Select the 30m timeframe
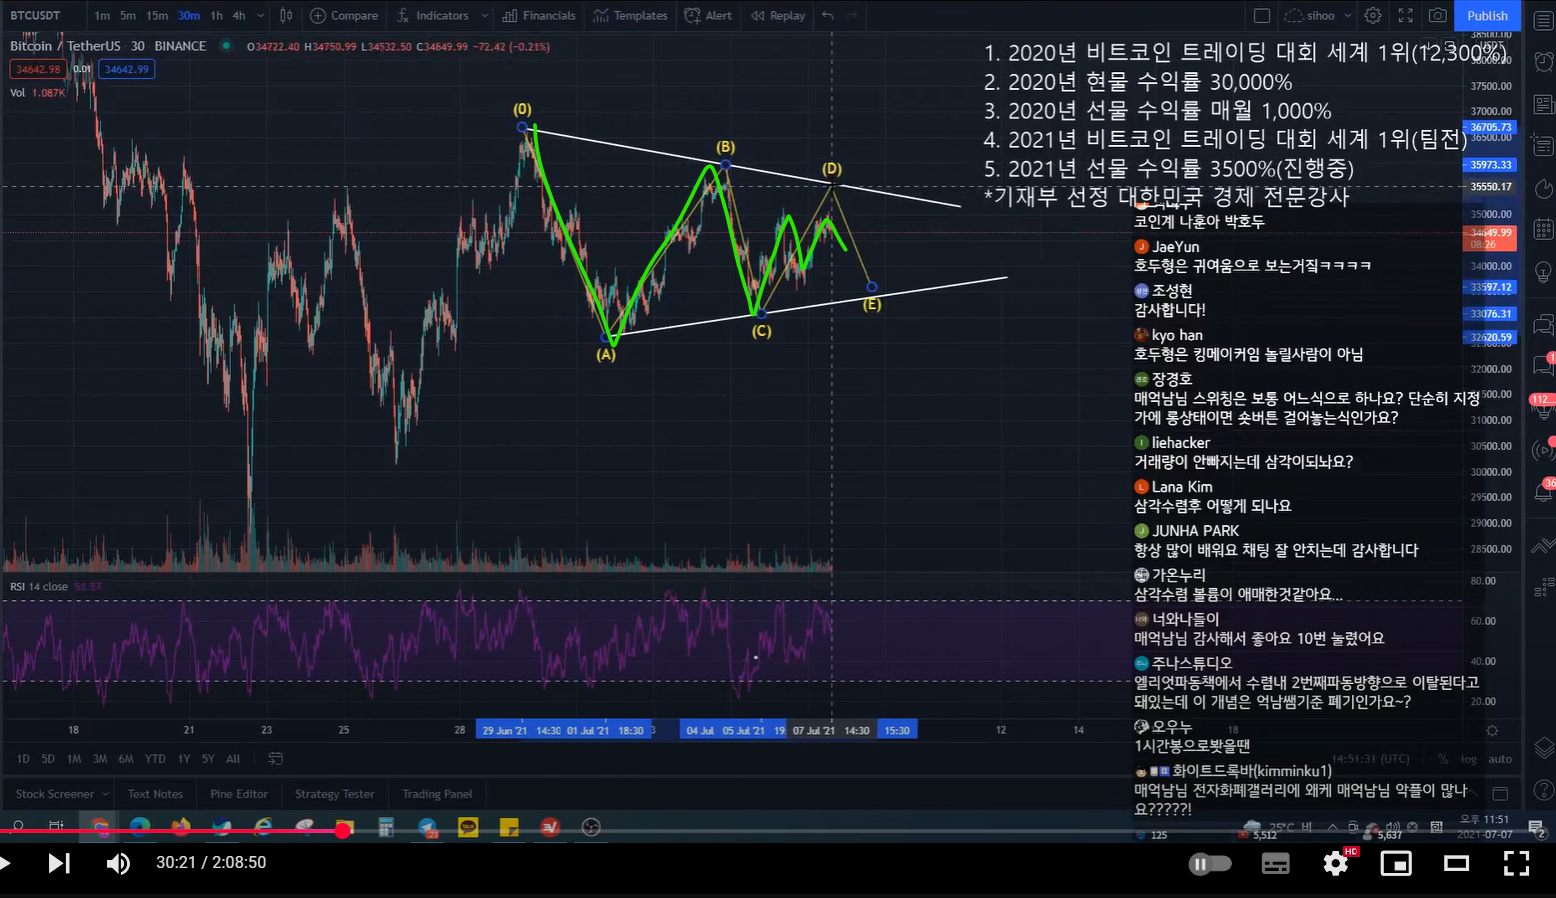 pyautogui.click(x=189, y=15)
